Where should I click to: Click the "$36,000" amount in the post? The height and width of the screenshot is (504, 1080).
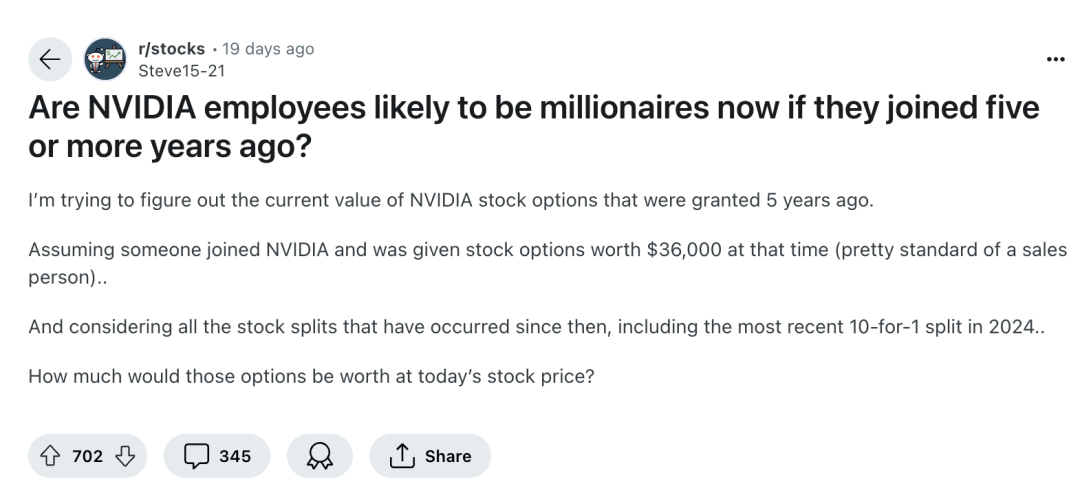tap(687, 250)
